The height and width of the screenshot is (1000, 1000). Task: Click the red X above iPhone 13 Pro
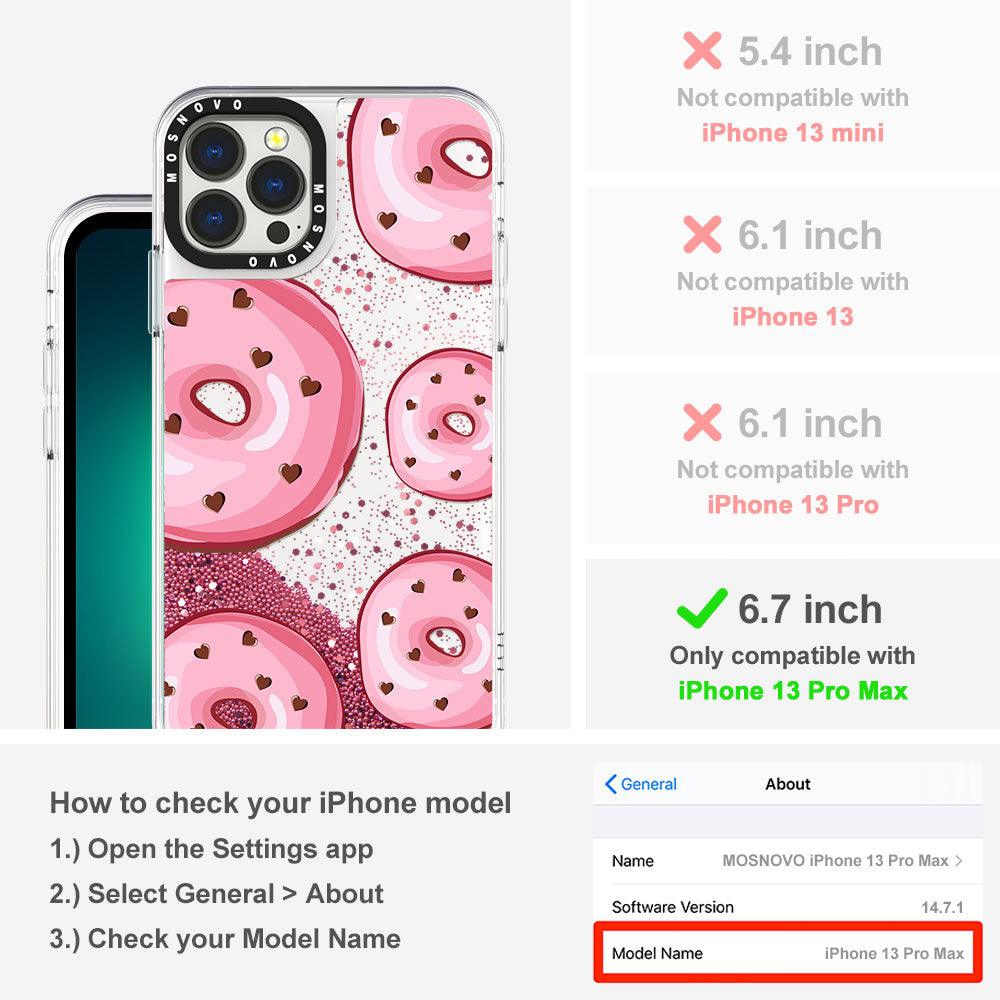702,422
